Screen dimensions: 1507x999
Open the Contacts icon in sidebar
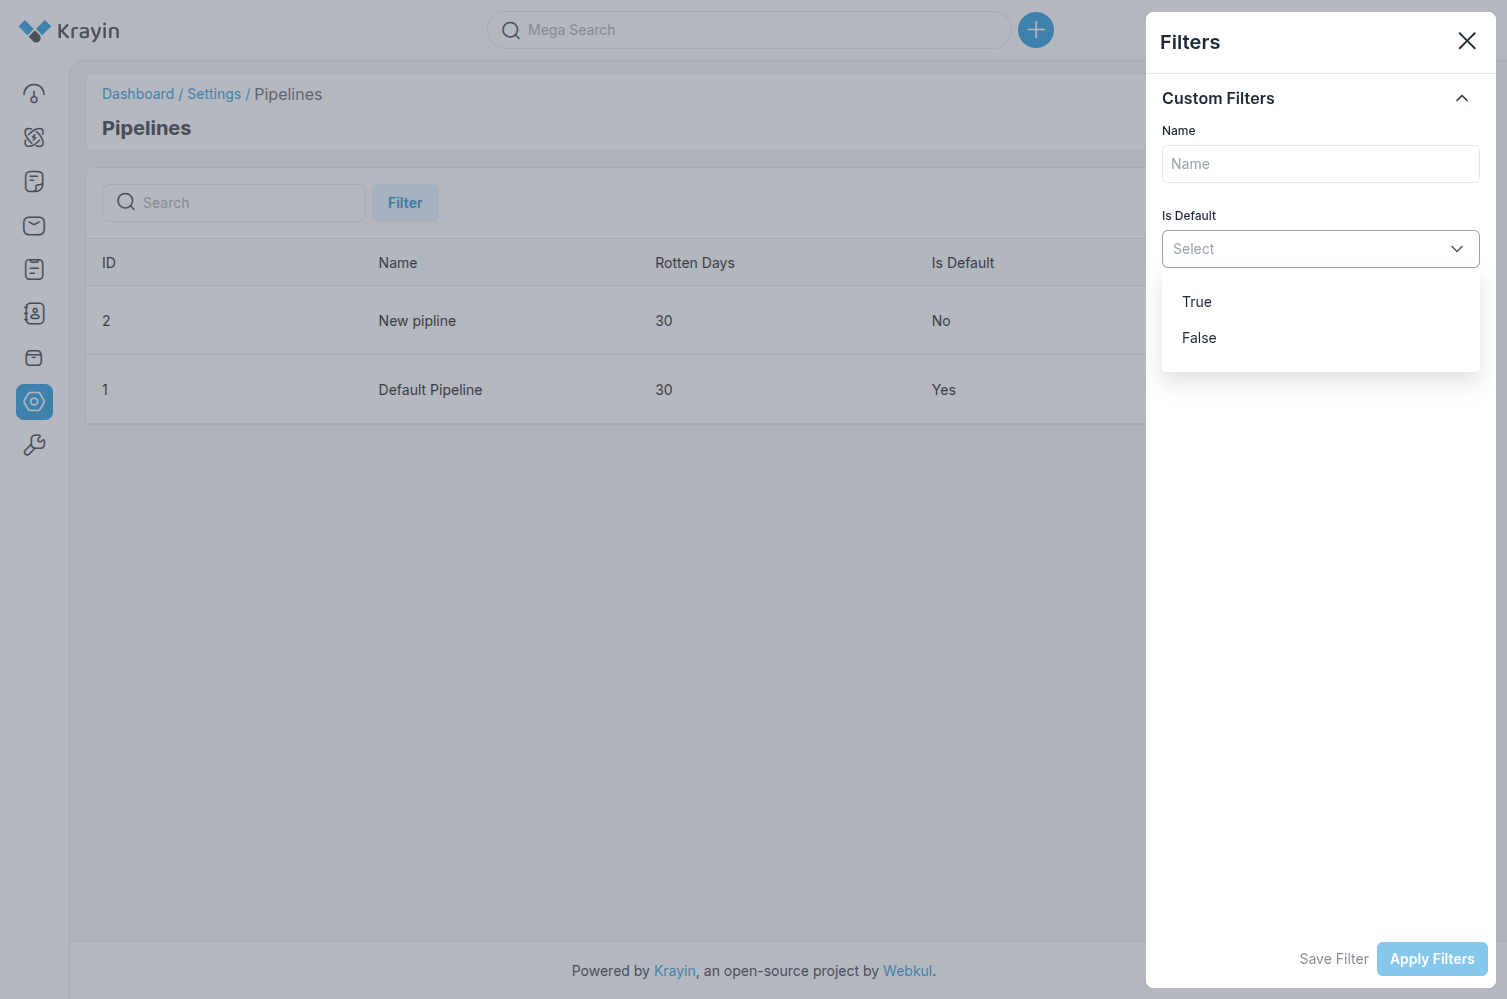point(34,314)
